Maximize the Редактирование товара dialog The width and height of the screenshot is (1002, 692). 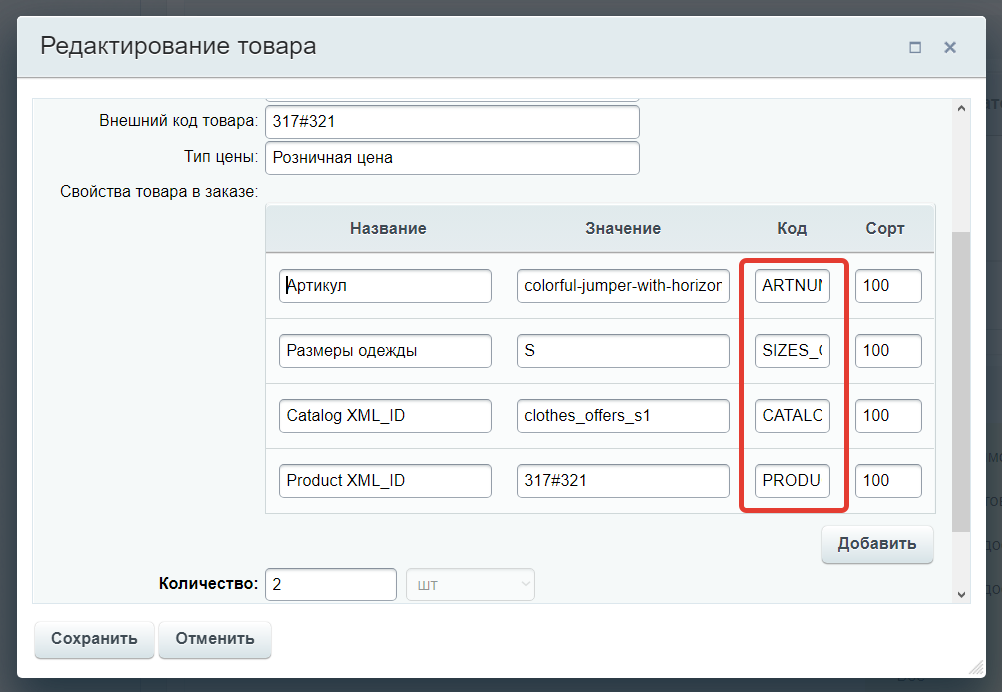(x=915, y=47)
